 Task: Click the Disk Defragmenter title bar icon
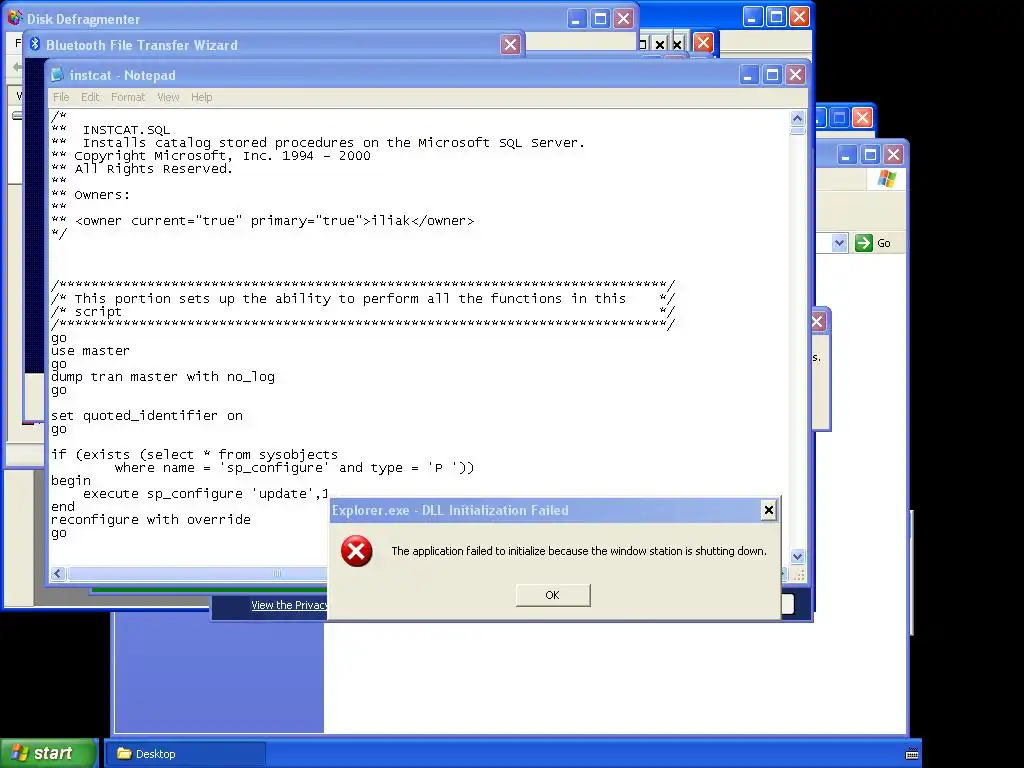coord(15,18)
